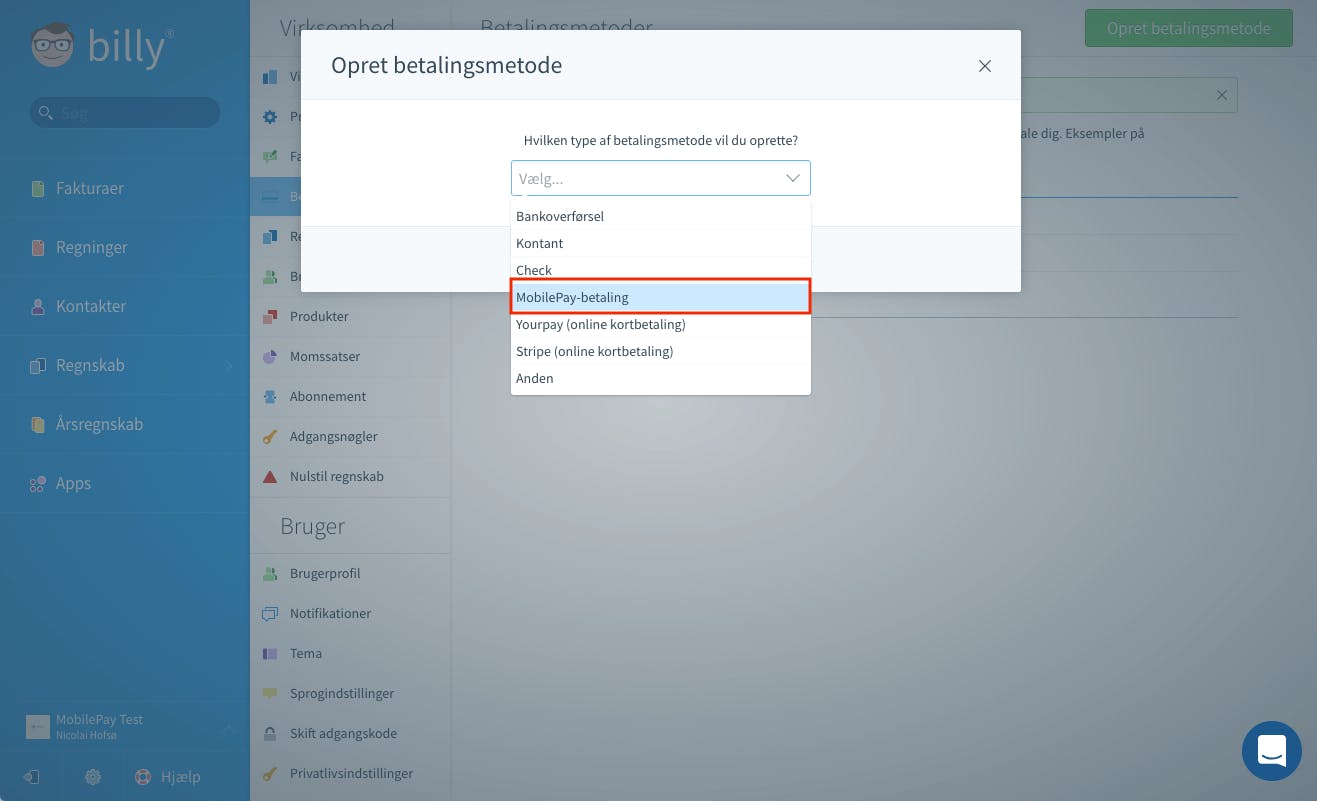Click the Nulstil regnskab warning triangle icon

pyautogui.click(x=270, y=477)
